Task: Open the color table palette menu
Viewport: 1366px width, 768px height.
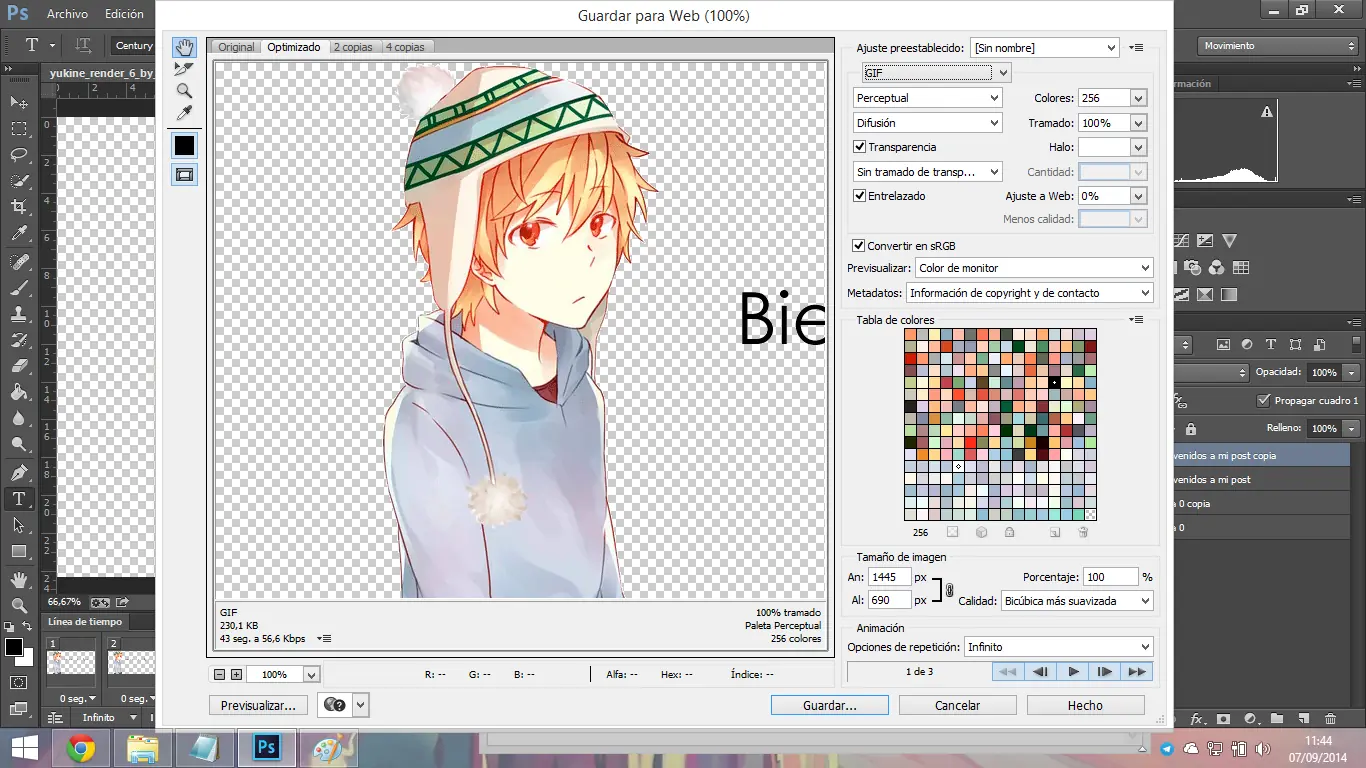Action: click(x=1135, y=320)
